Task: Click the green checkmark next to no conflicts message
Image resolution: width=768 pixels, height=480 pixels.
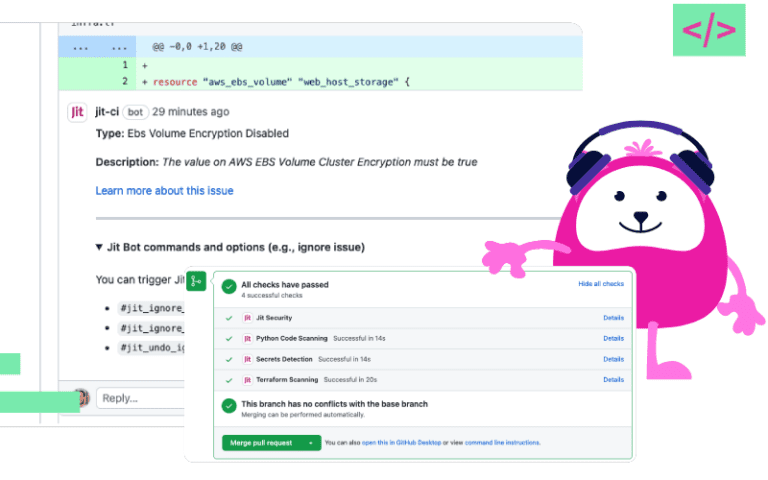Action: [x=229, y=406]
